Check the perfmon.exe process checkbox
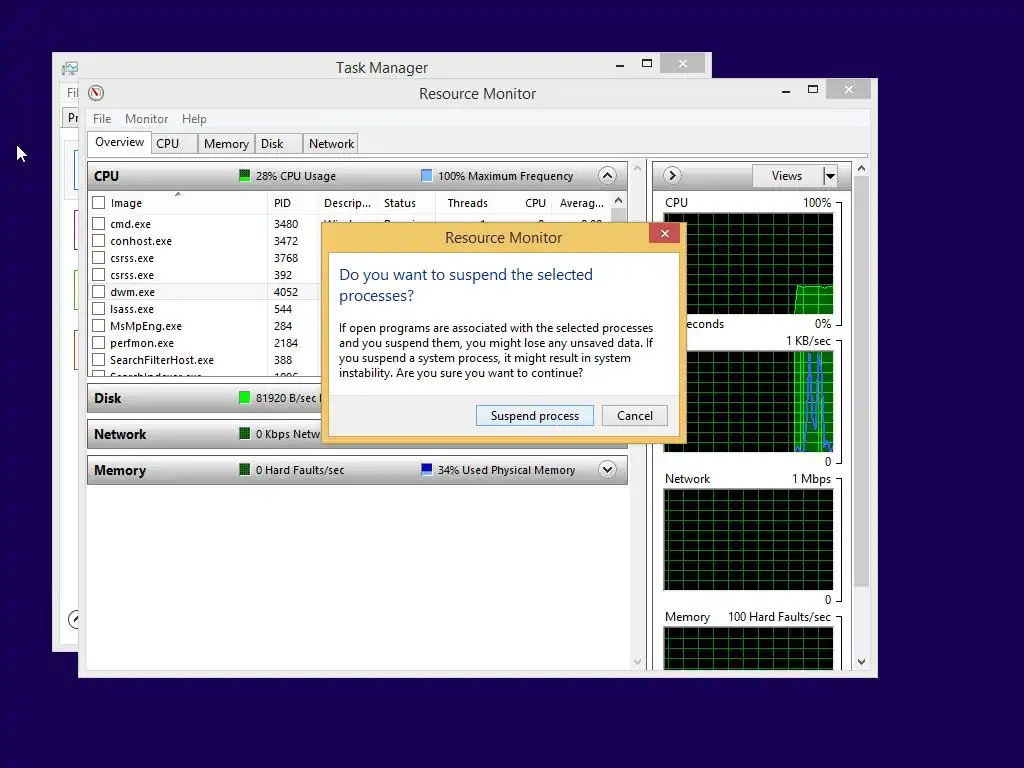Viewport: 1024px width, 768px height. coord(99,343)
